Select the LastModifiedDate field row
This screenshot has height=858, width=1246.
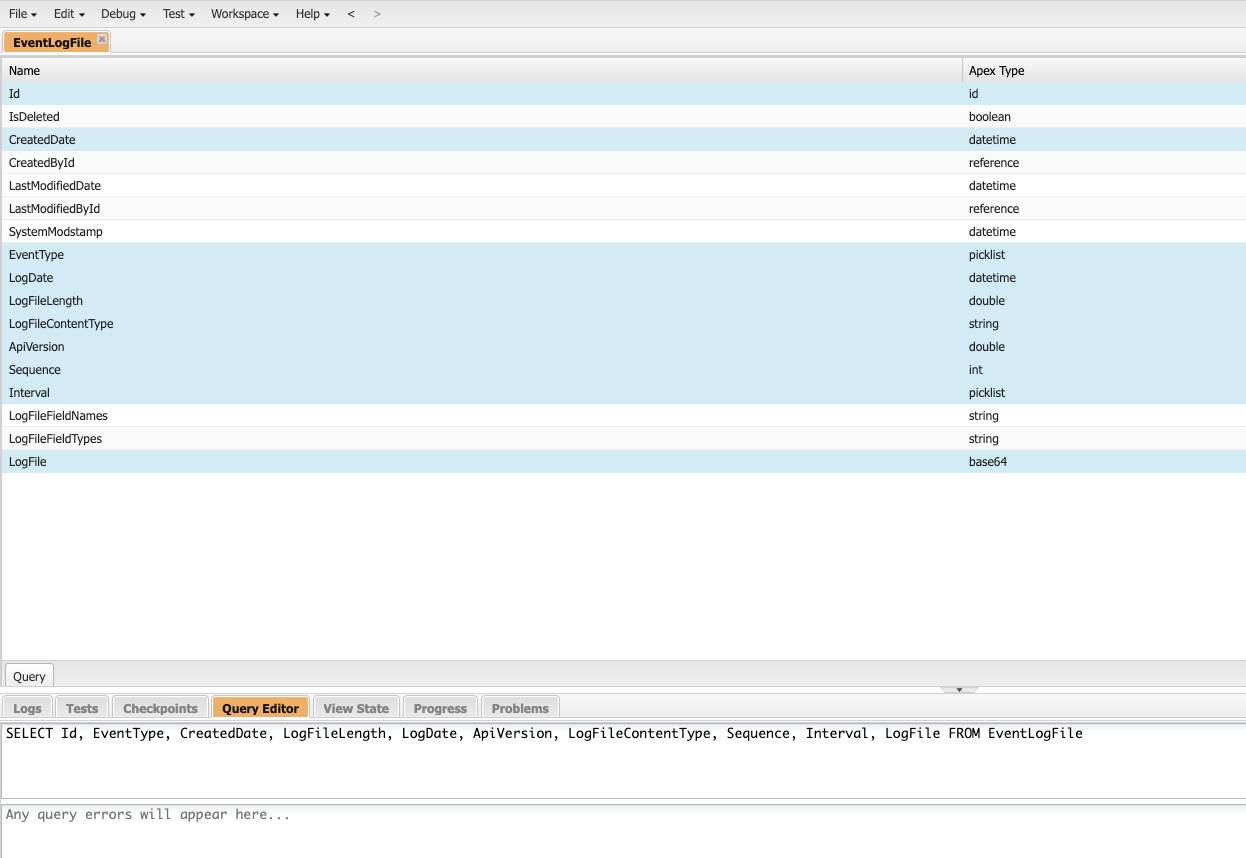pyautogui.click(x=623, y=186)
